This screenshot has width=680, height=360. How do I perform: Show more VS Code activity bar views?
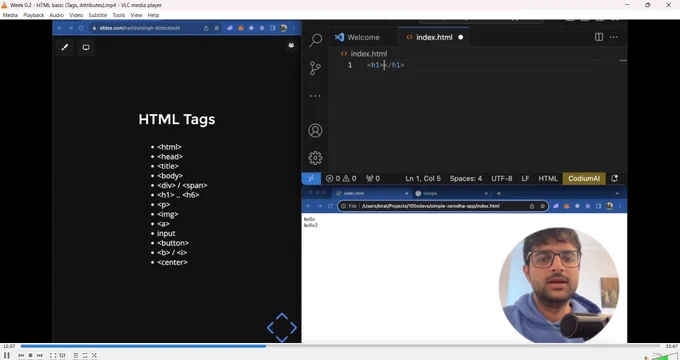tap(315, 96)
